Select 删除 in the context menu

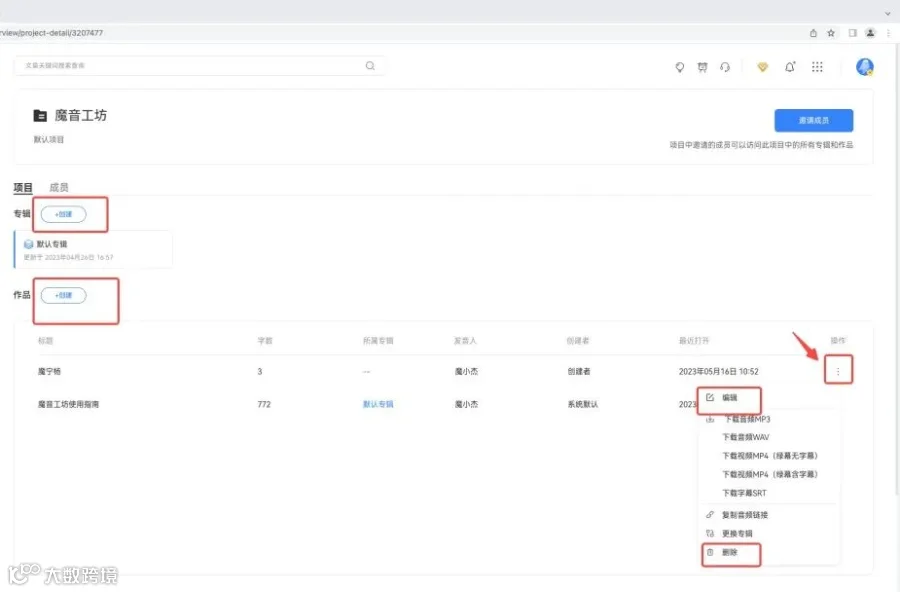pos(730,552)
